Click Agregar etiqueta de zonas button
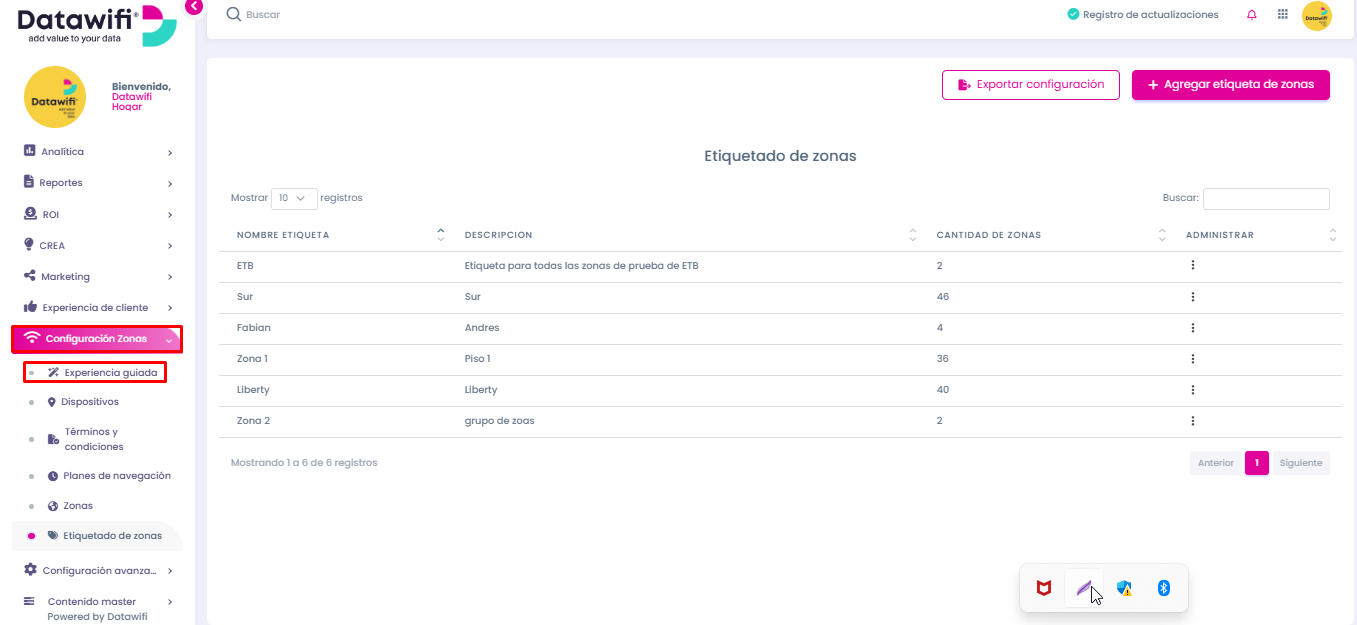The image size is (1357, 625). tap(1230, 85)
